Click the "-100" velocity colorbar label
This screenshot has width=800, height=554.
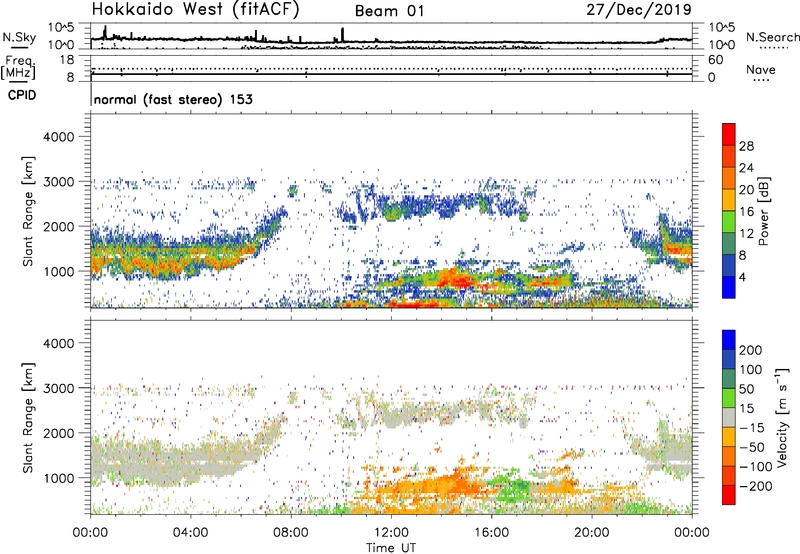point(756,467)
